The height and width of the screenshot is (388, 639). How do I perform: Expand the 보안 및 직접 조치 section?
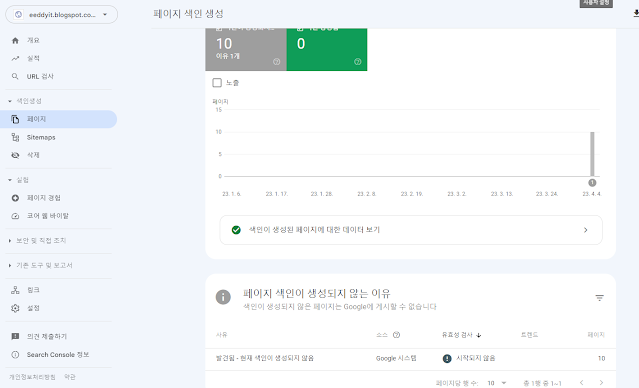[x=37, y=240]
